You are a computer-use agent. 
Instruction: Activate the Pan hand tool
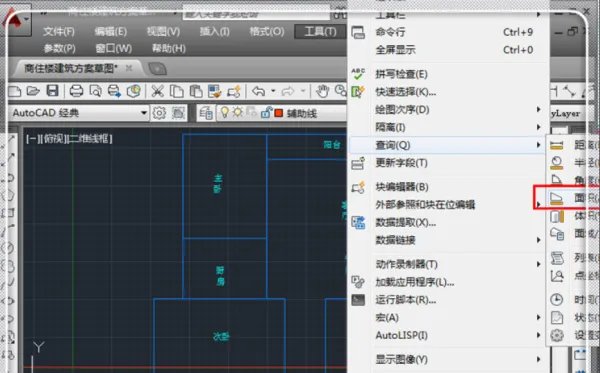323,91
